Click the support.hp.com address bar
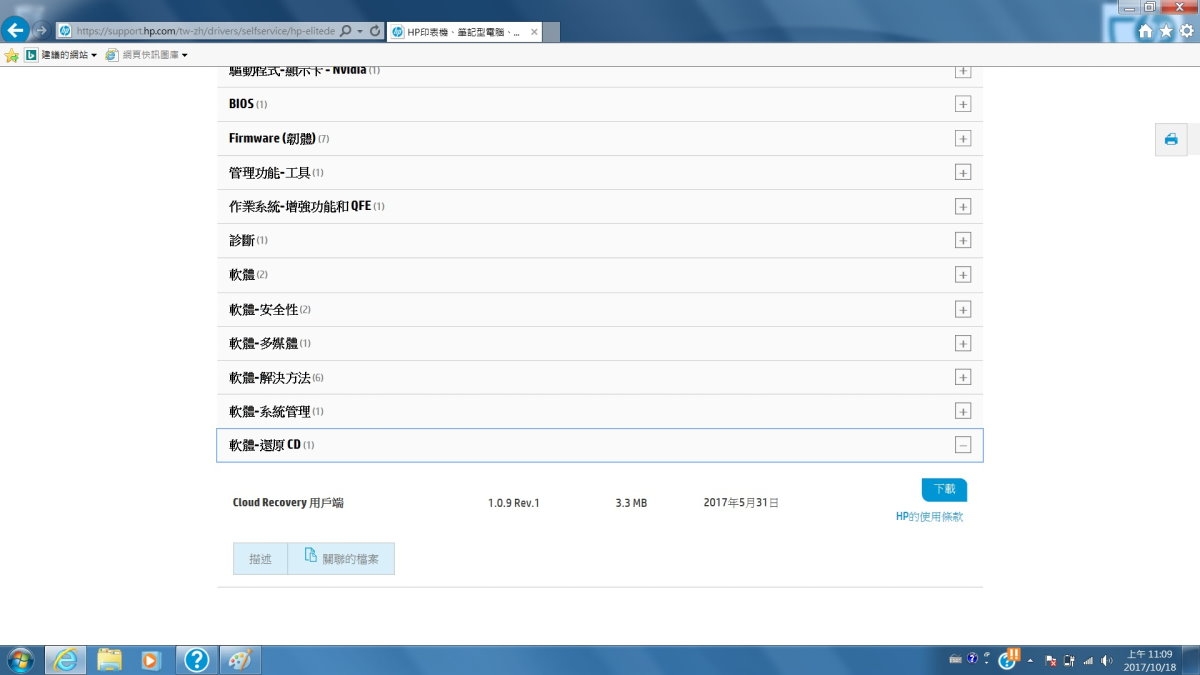Viewport: 1200px width, 675px height. coord(205,31)
